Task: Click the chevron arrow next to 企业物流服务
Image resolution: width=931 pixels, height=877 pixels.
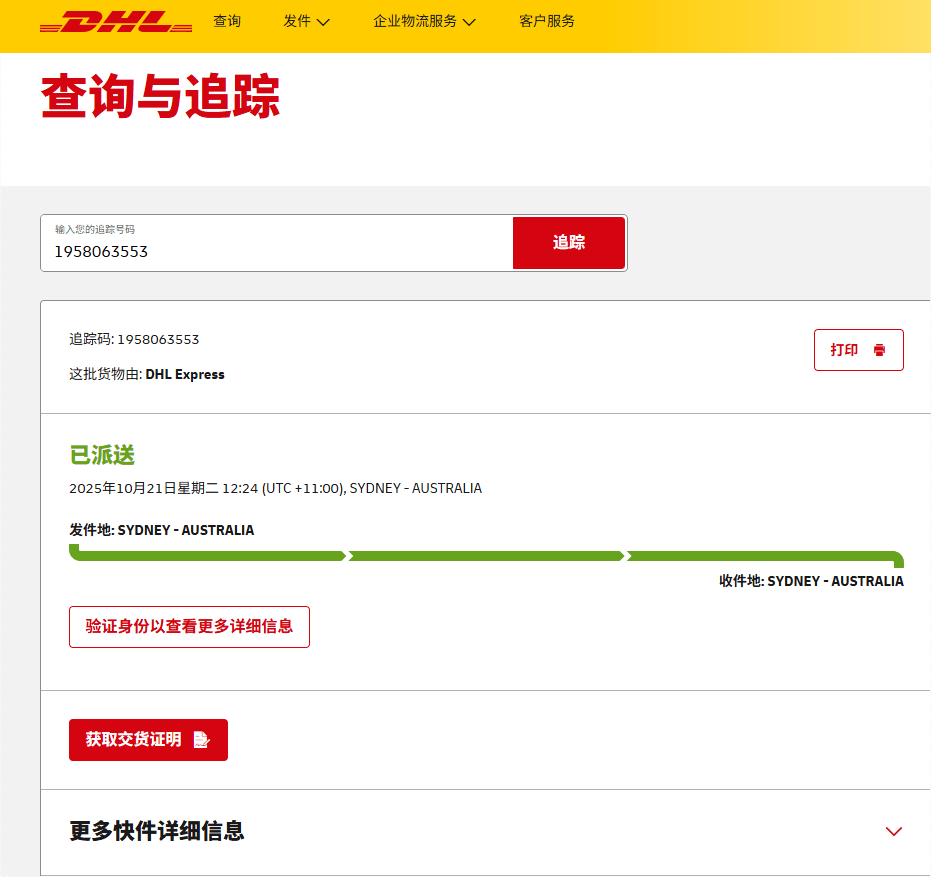Action: tap(469, 22)
